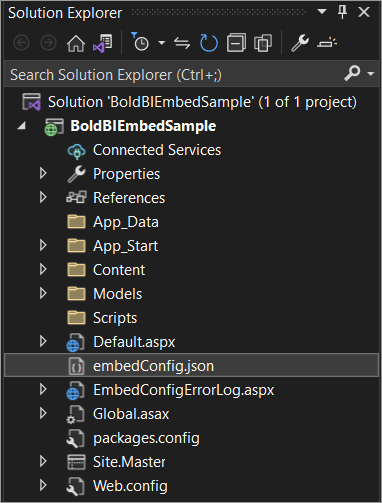382x503 pixels.
Task: Select the Web.config file name
Action: [x=130, y=486]
